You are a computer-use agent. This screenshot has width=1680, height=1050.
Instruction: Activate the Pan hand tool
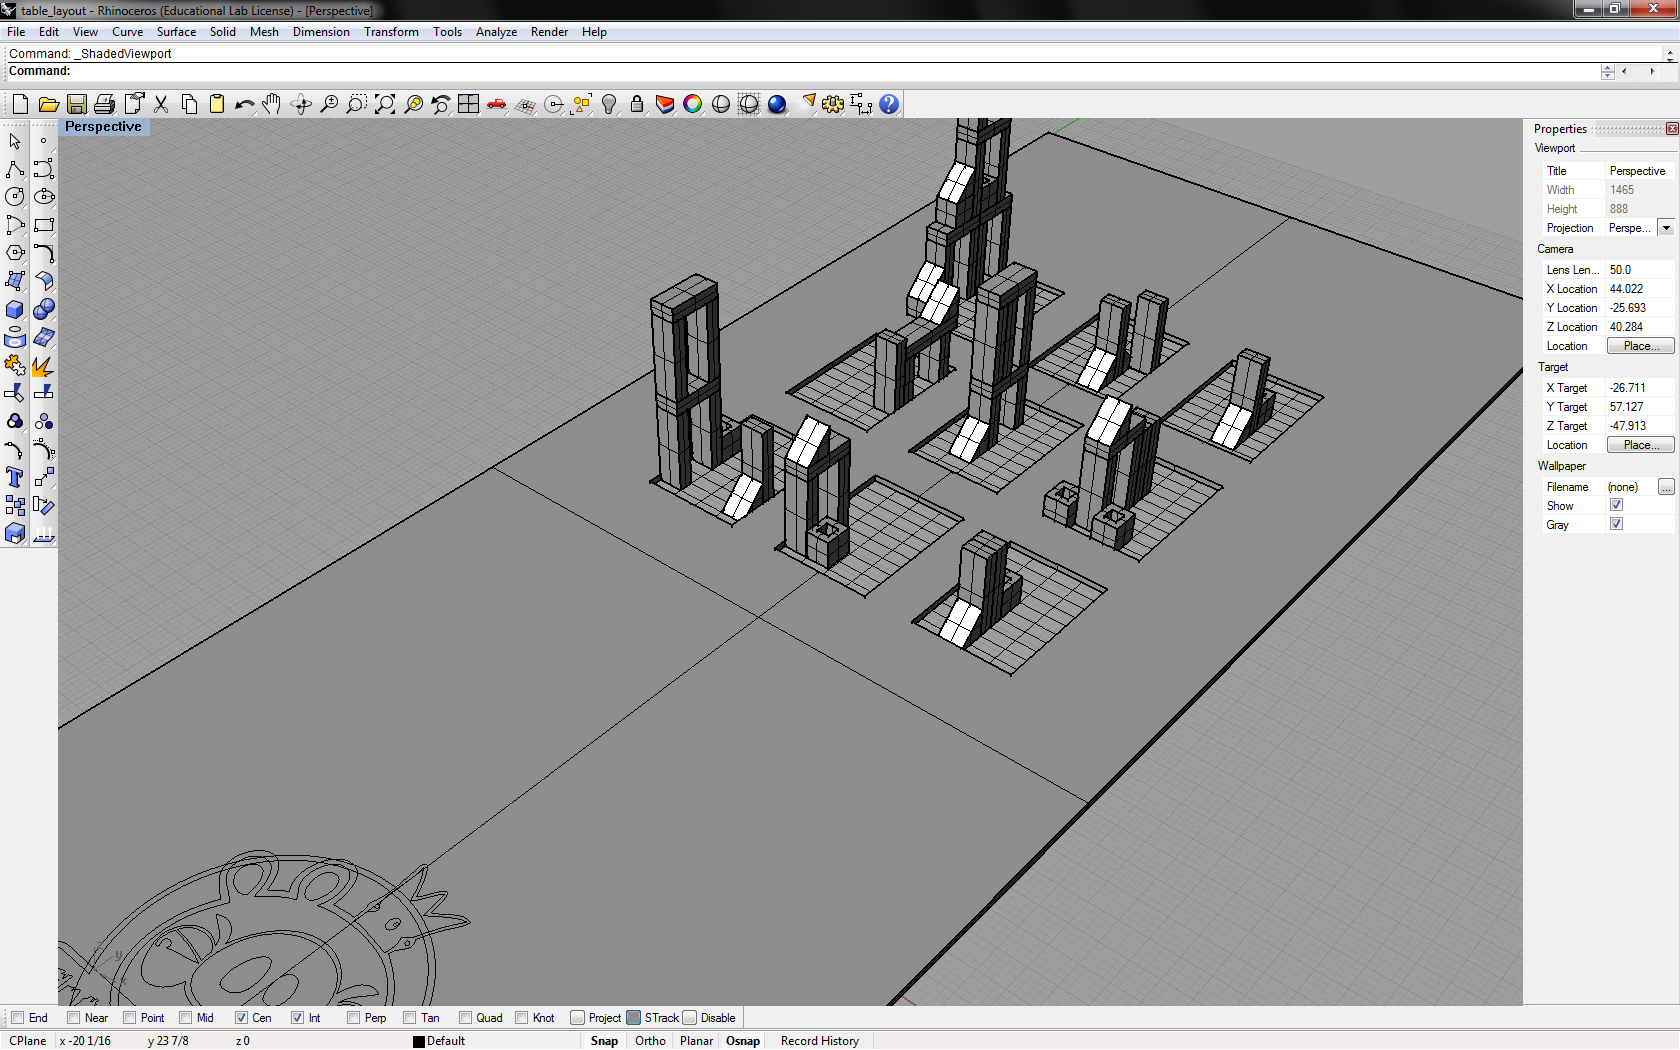272,104
